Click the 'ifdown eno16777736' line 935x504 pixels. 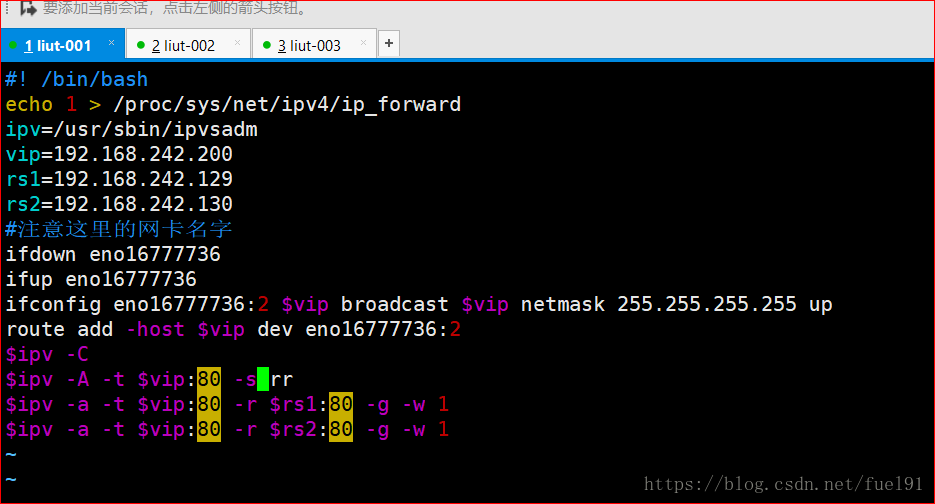(113, 255)
